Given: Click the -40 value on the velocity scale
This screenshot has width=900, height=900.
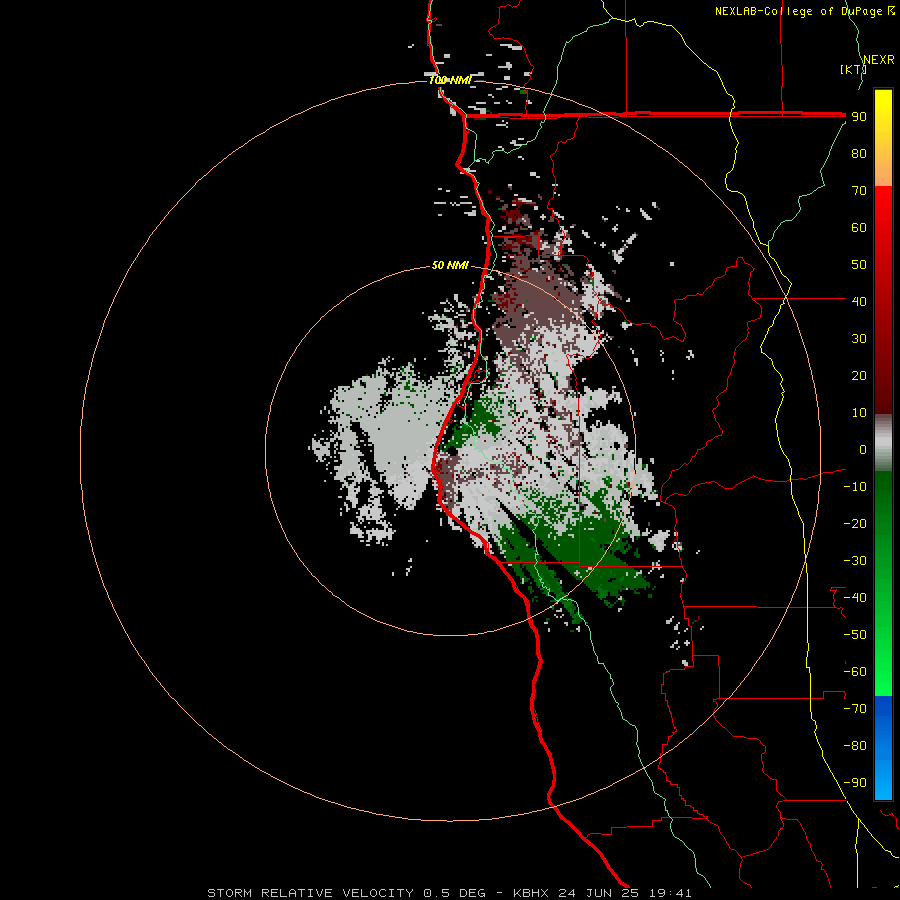Looking at the screenshot, I should (x=855, y=598).
